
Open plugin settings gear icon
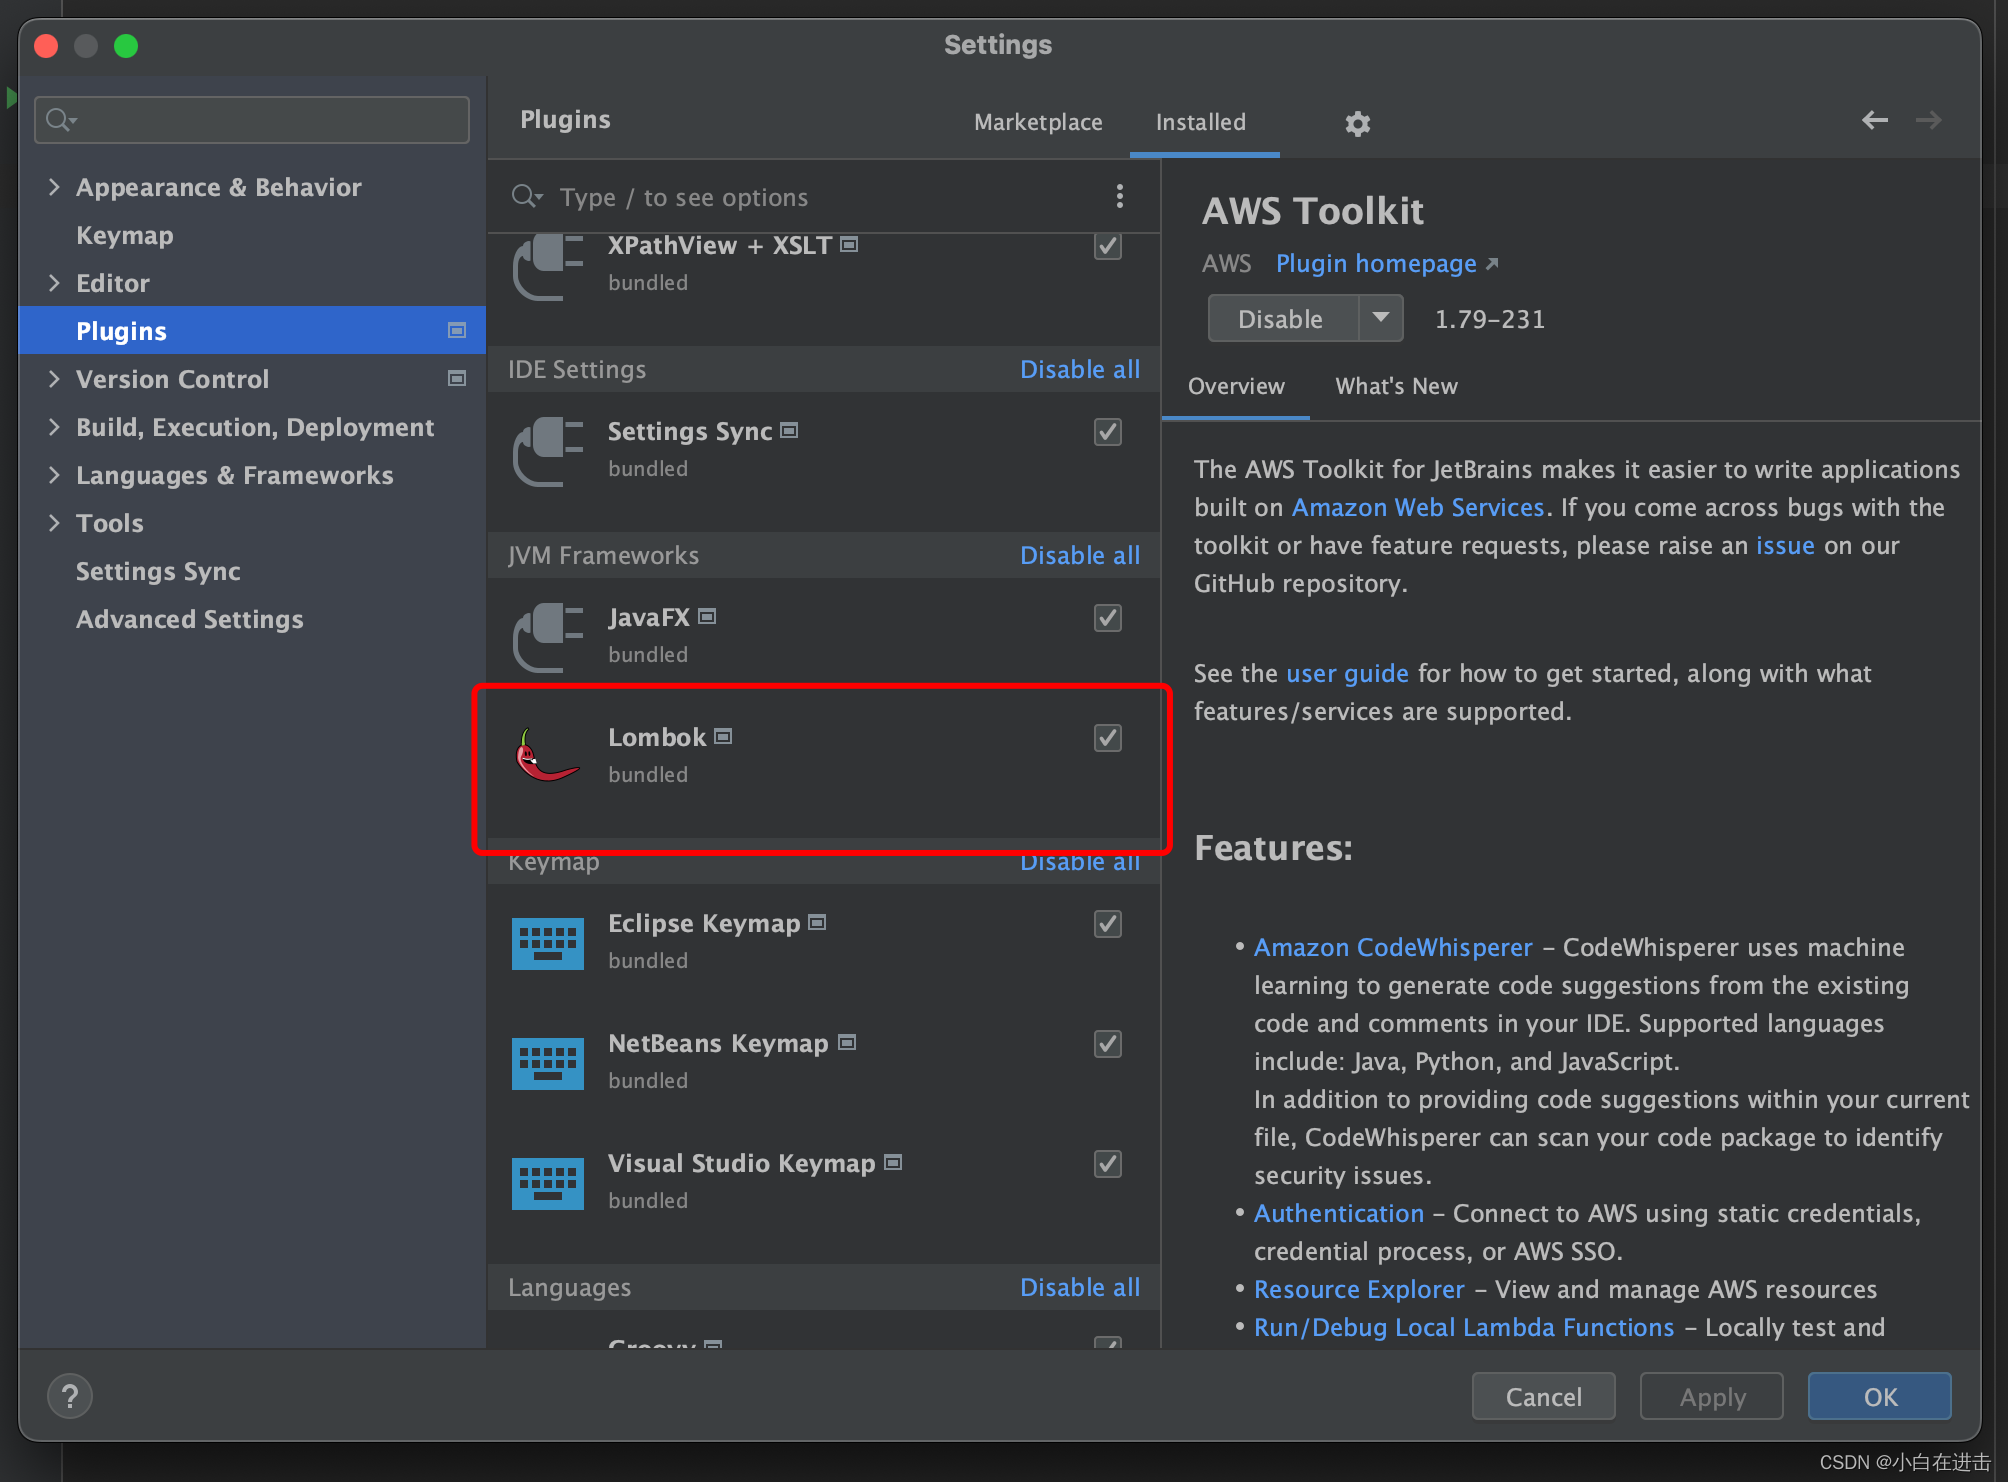[x=1357, y=123]
